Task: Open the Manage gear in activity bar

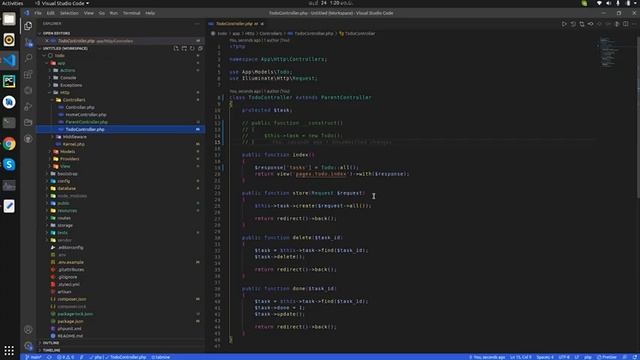Action: click(28, 346)
